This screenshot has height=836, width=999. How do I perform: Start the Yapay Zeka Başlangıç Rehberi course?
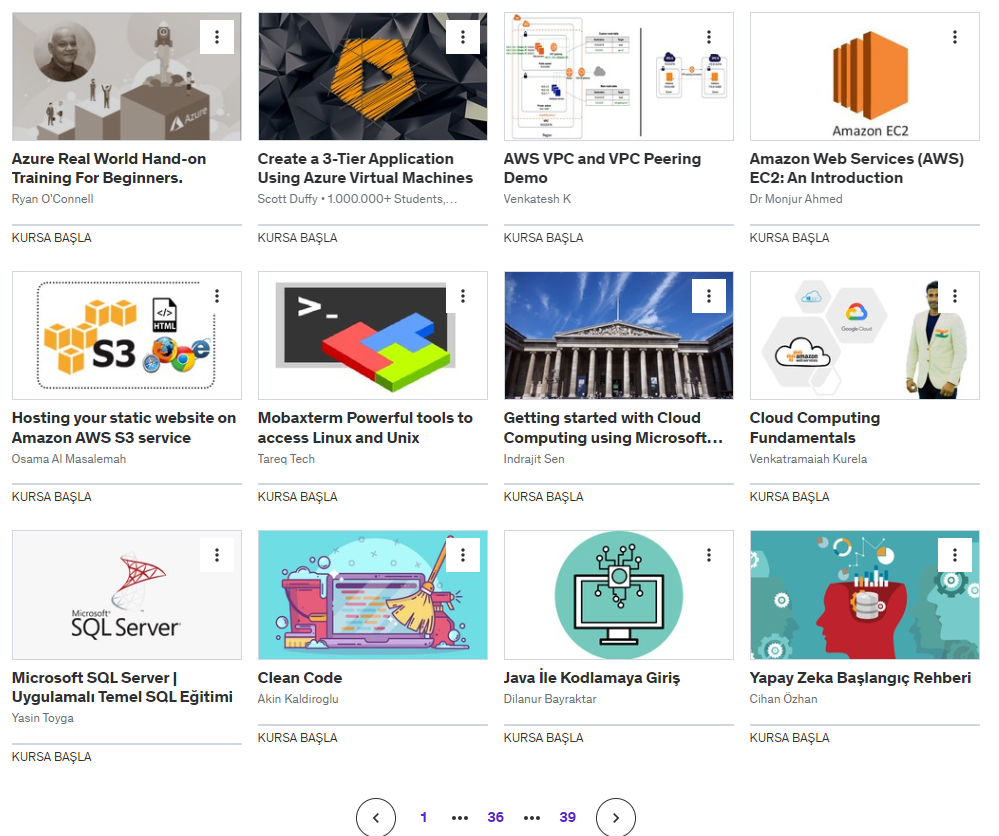click(x=789, y=737)
